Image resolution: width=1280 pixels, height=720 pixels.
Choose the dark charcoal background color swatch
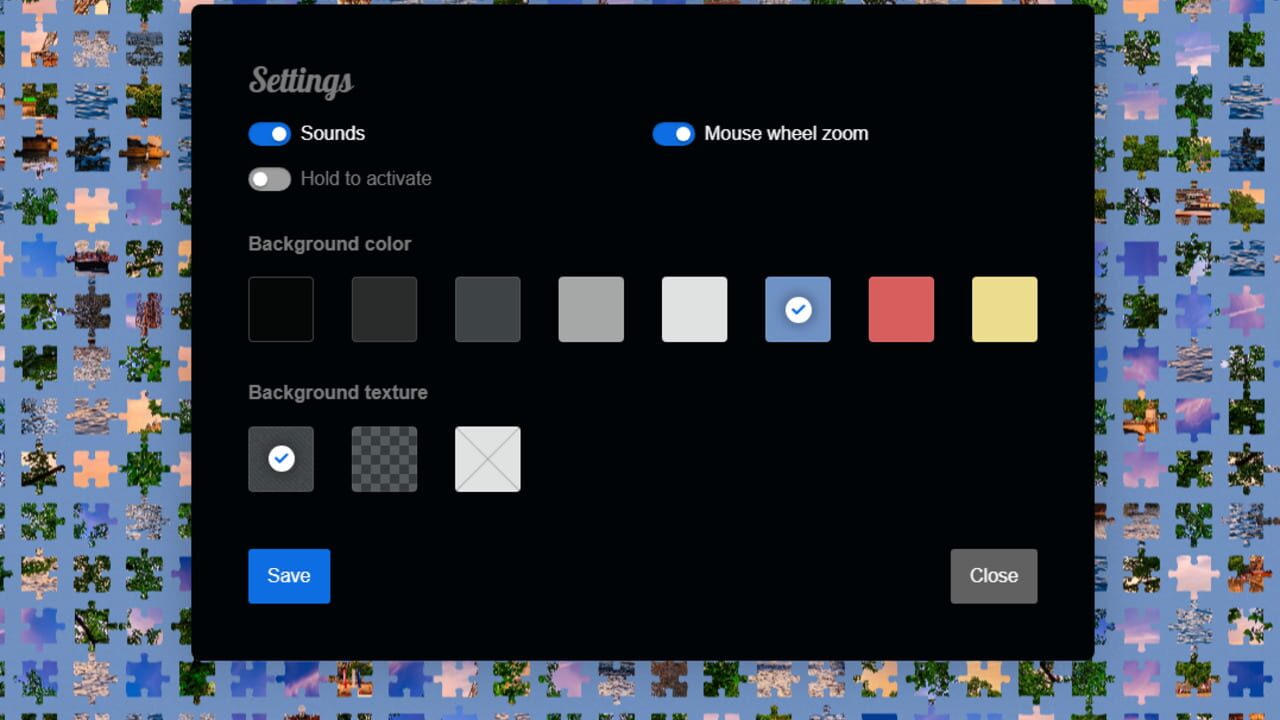pos(384,310)
